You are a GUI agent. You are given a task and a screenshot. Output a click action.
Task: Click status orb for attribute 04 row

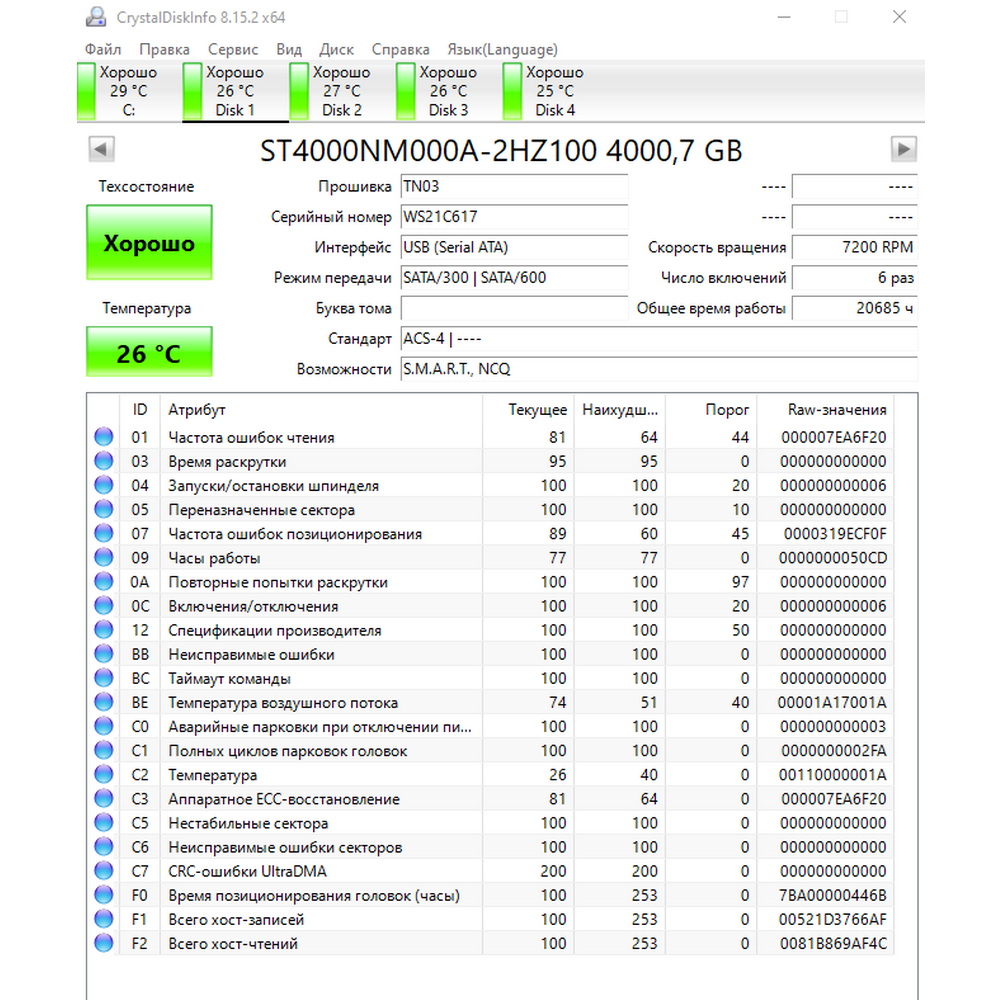tap(103, 485)
